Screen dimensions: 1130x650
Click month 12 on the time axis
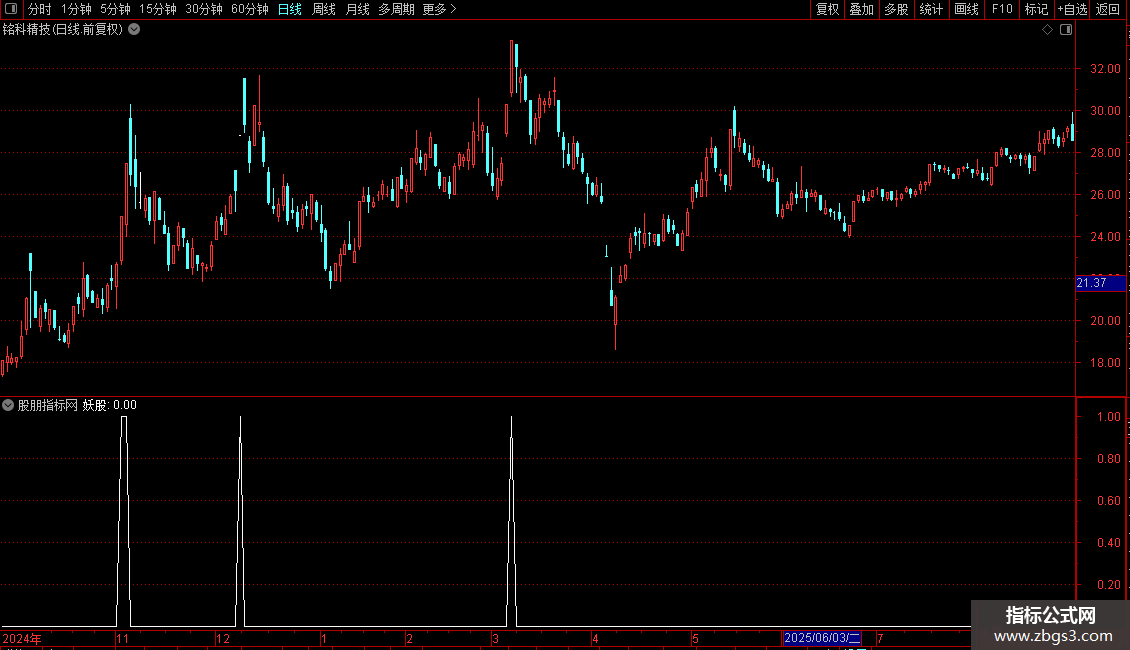click(223, 638)
